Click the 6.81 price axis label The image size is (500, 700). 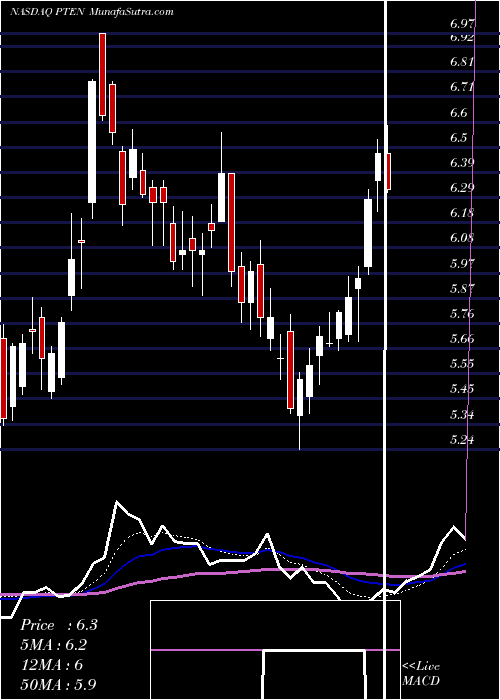(462, 62)
